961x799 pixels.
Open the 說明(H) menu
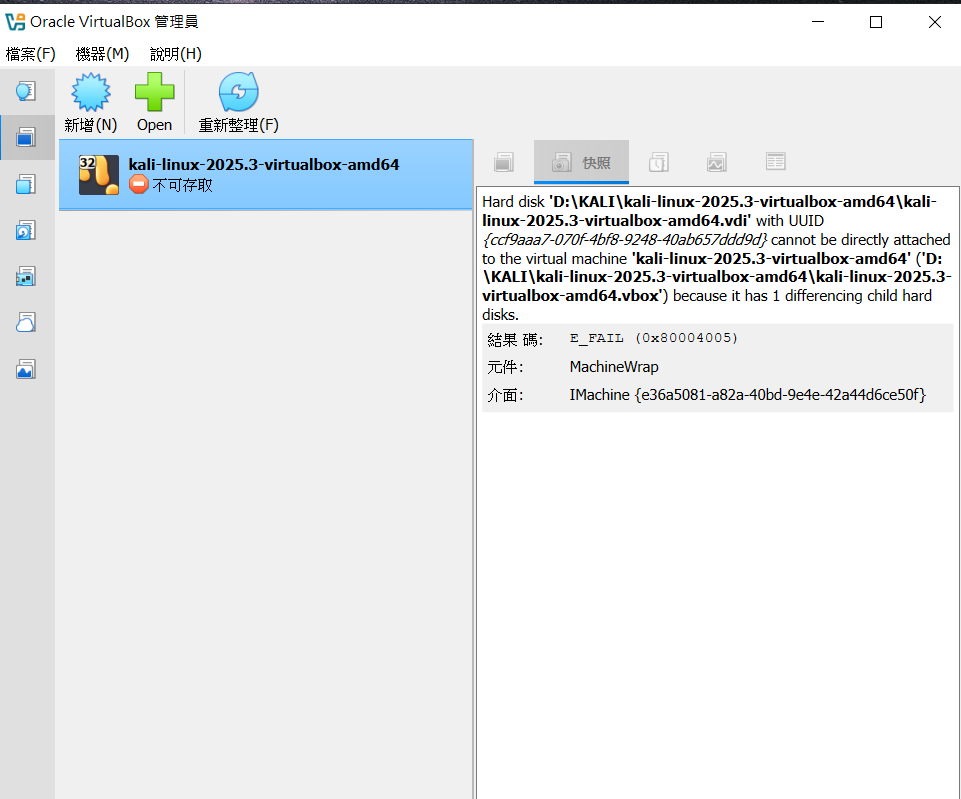[x=176, y=54]
